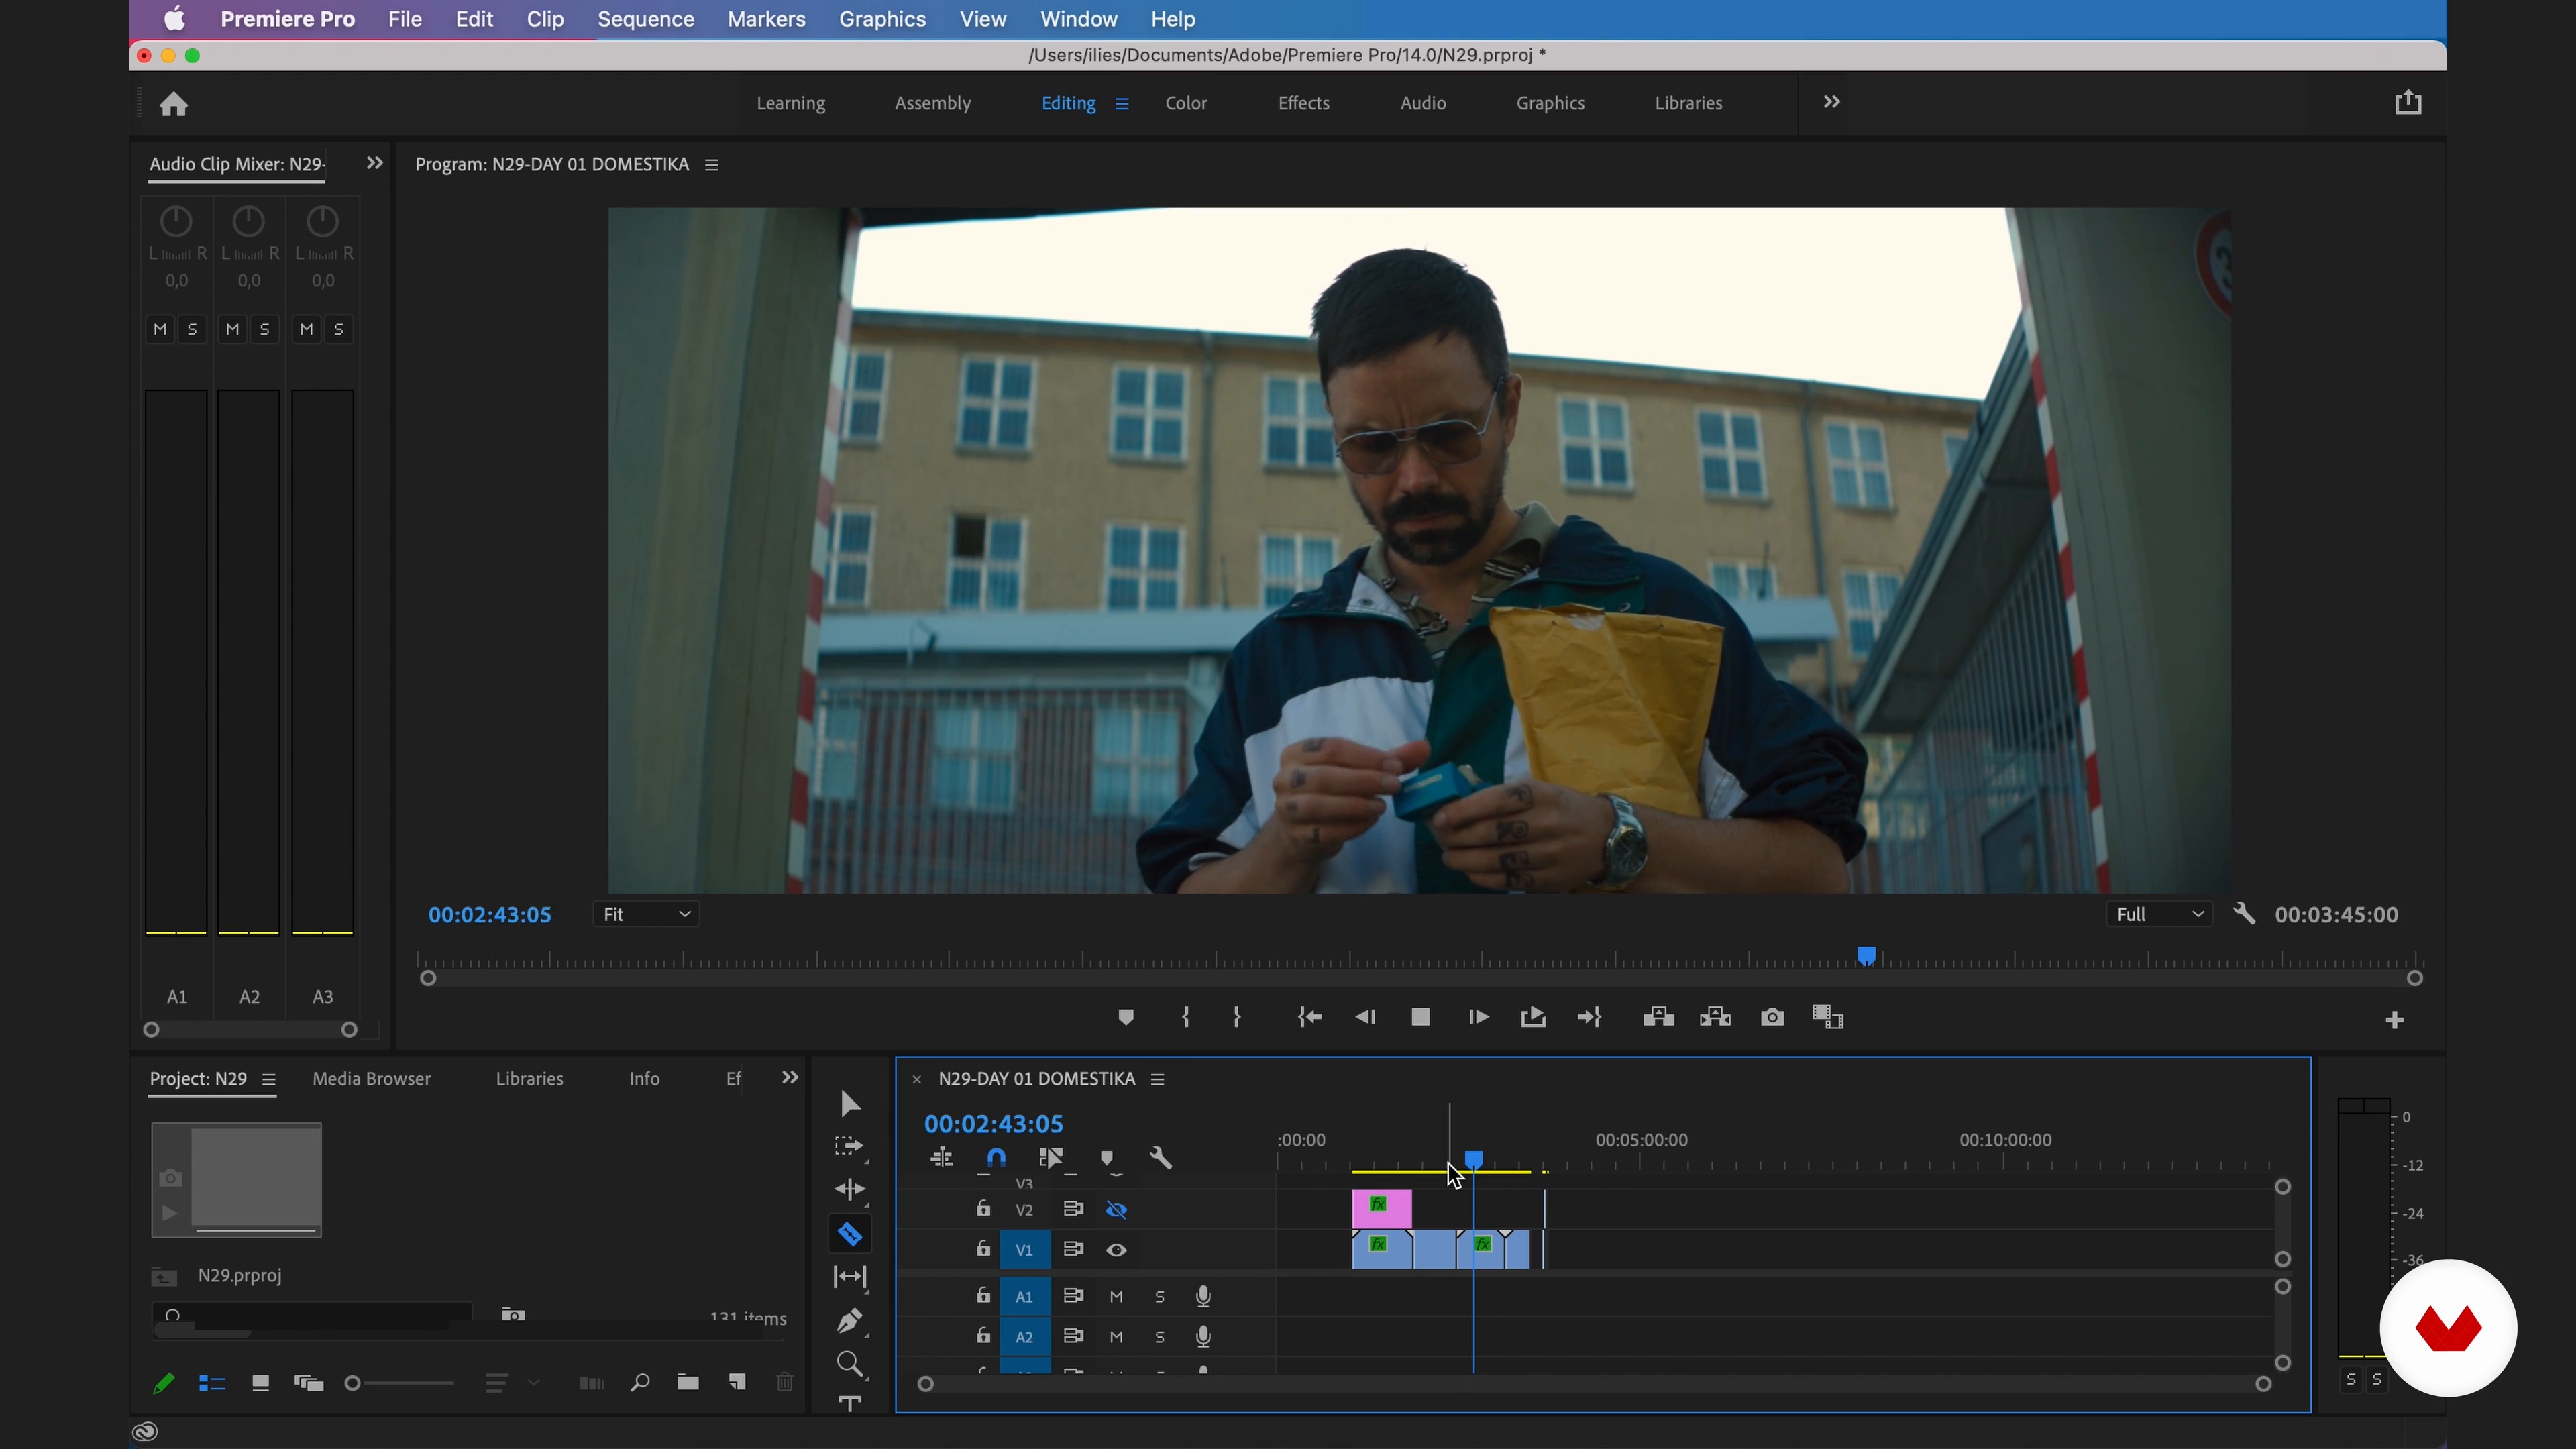
Task: Switch to the Effects workspace
Action: pos(1304,103)
